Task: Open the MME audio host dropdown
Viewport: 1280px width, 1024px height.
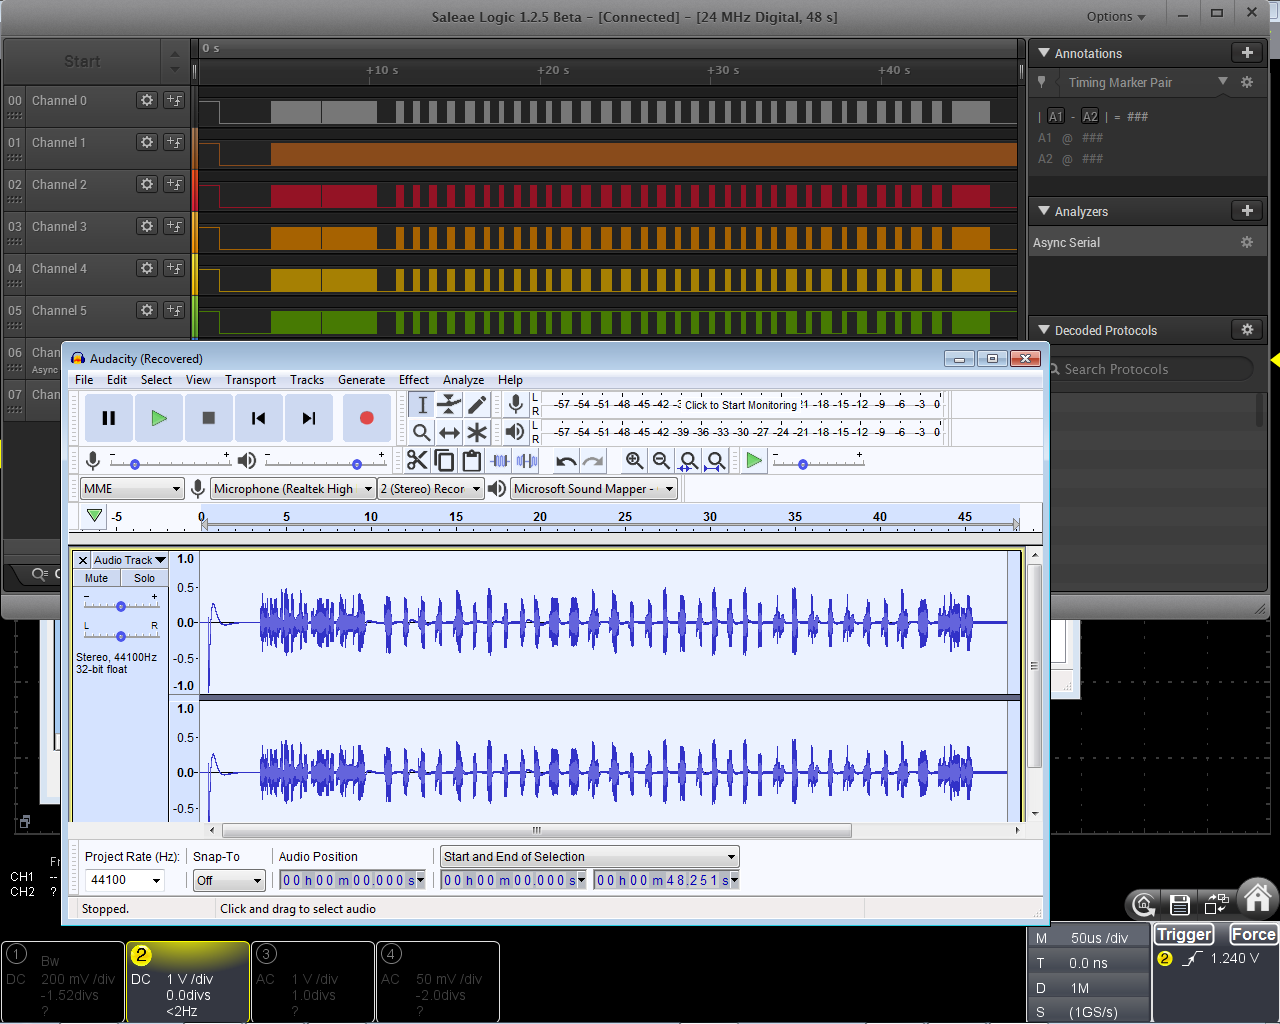Action: [x=132, y=489]
